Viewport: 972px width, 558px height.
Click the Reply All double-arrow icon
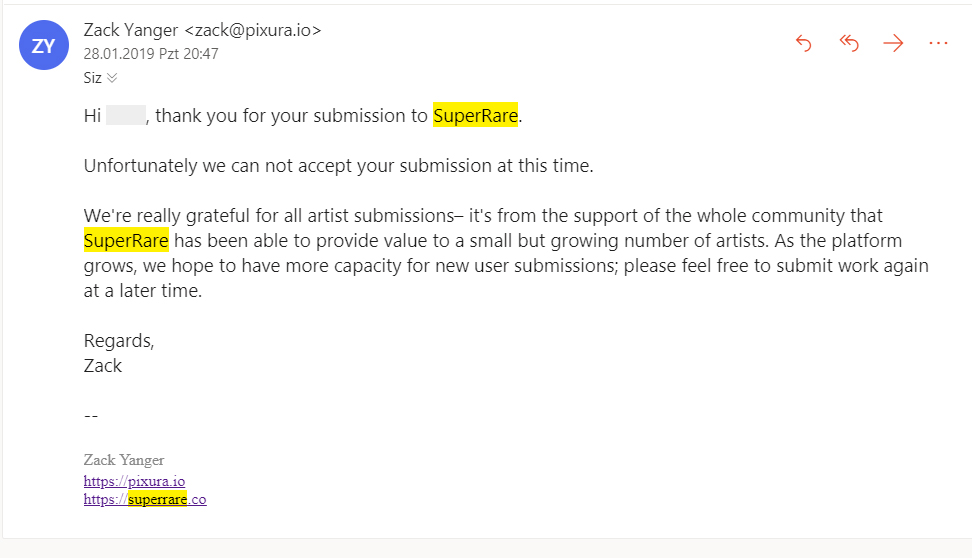pos(849,43)
